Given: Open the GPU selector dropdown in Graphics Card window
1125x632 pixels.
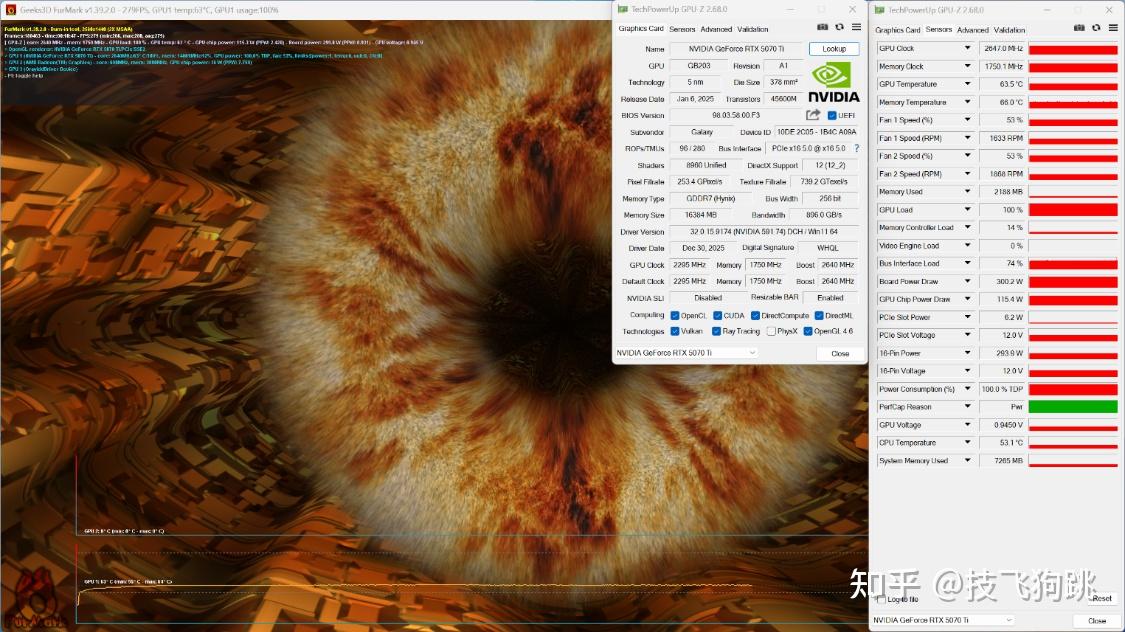Looking at the screenshot, I should tap(686, 353).
